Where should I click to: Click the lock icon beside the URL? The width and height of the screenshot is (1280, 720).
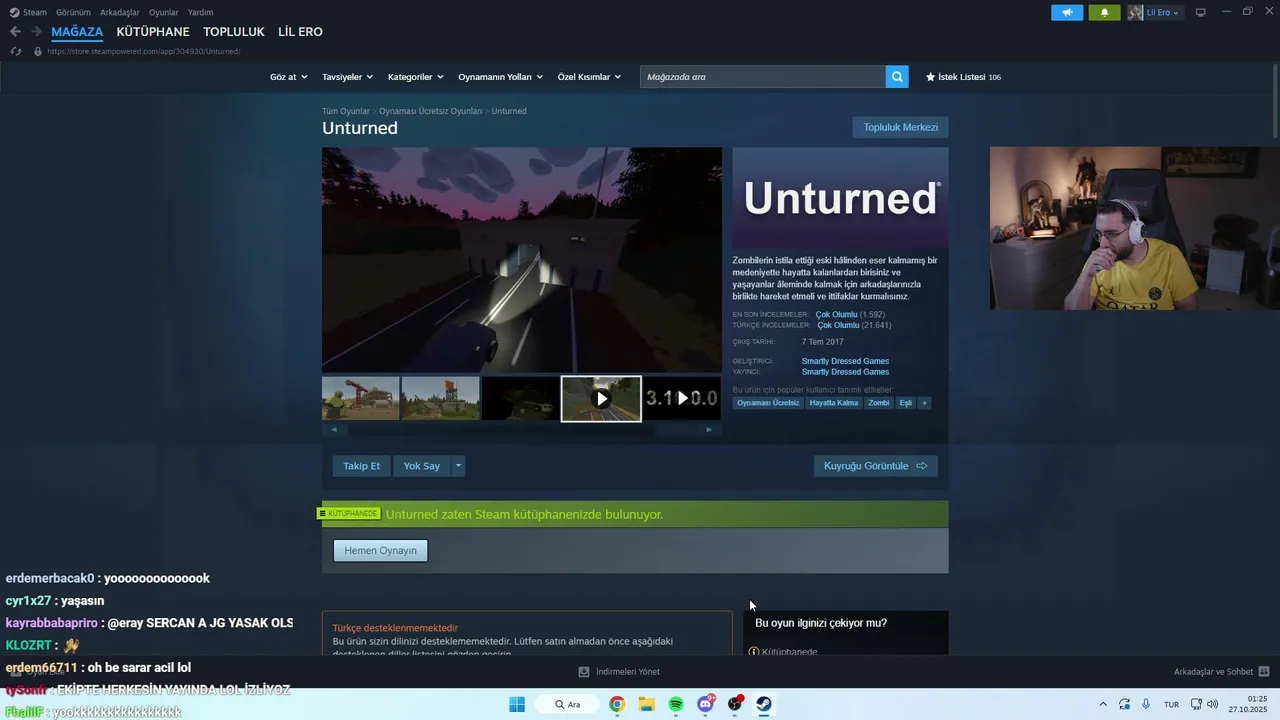pos(38,51)
